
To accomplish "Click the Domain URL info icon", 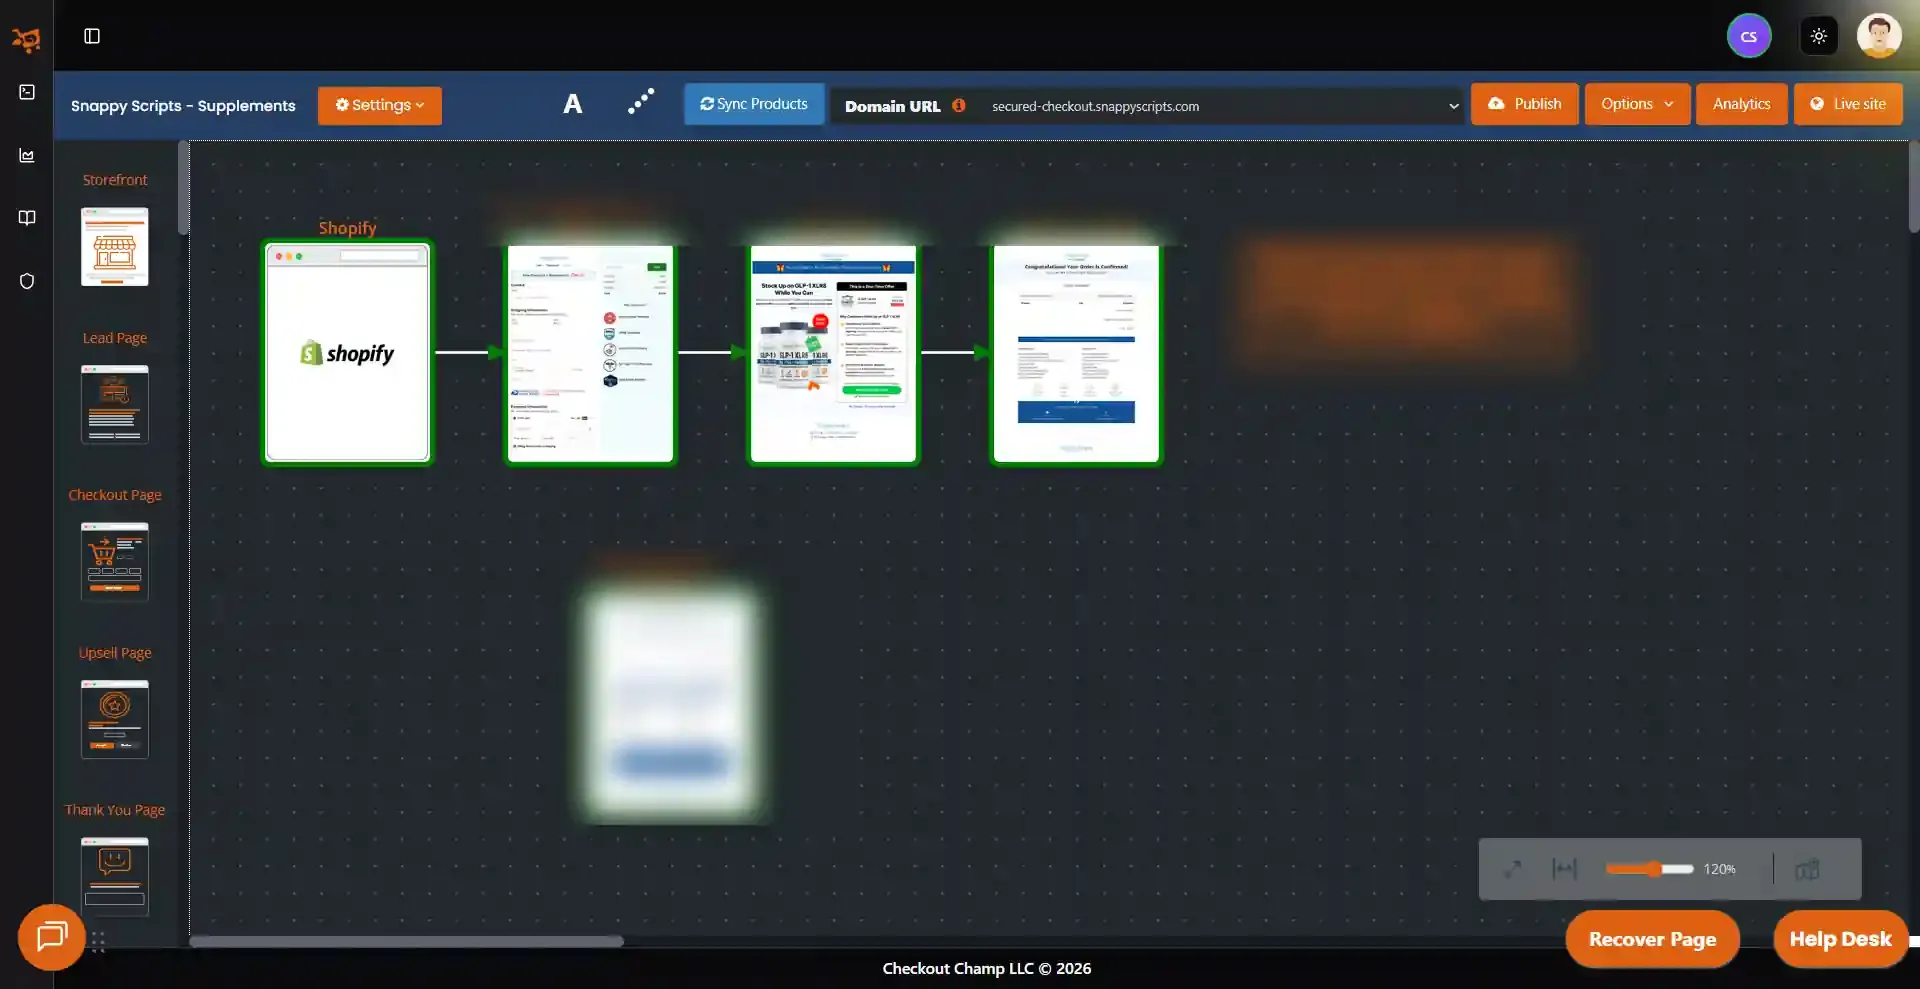I will tap(958, 105).
